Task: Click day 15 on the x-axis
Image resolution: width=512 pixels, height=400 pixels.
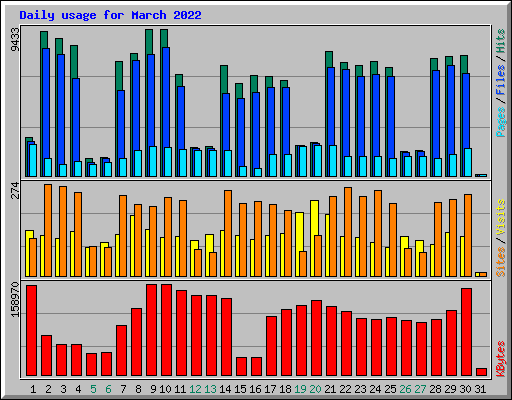Action: 240,389
